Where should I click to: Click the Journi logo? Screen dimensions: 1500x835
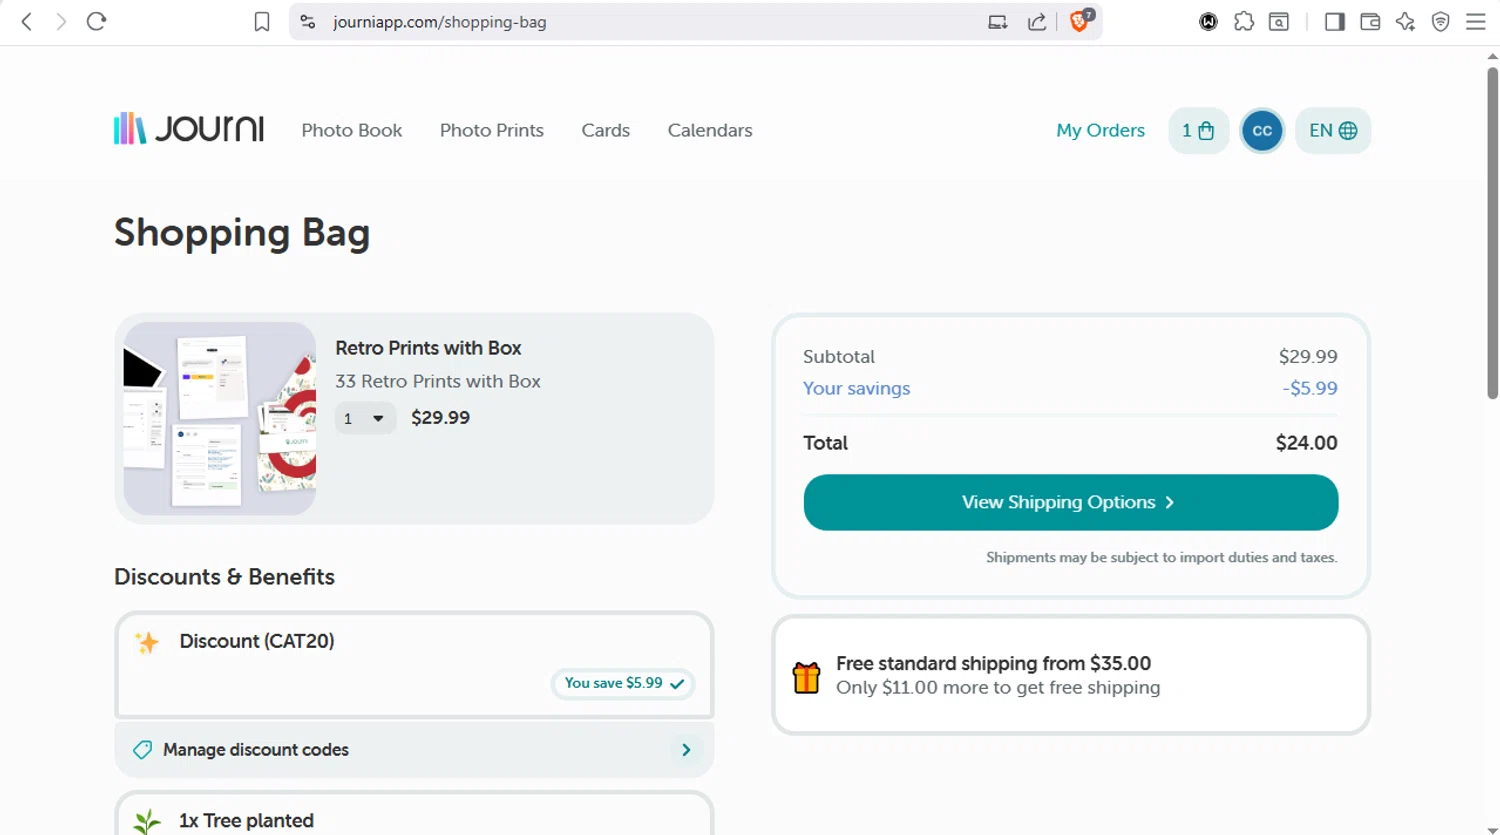tap(189, 130)
